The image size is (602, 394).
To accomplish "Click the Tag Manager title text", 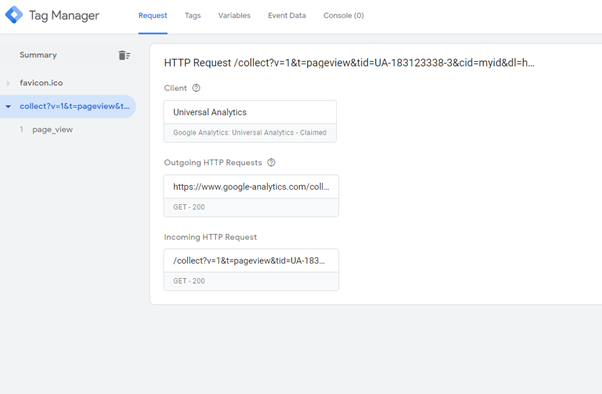I will (x=64, y=15).
